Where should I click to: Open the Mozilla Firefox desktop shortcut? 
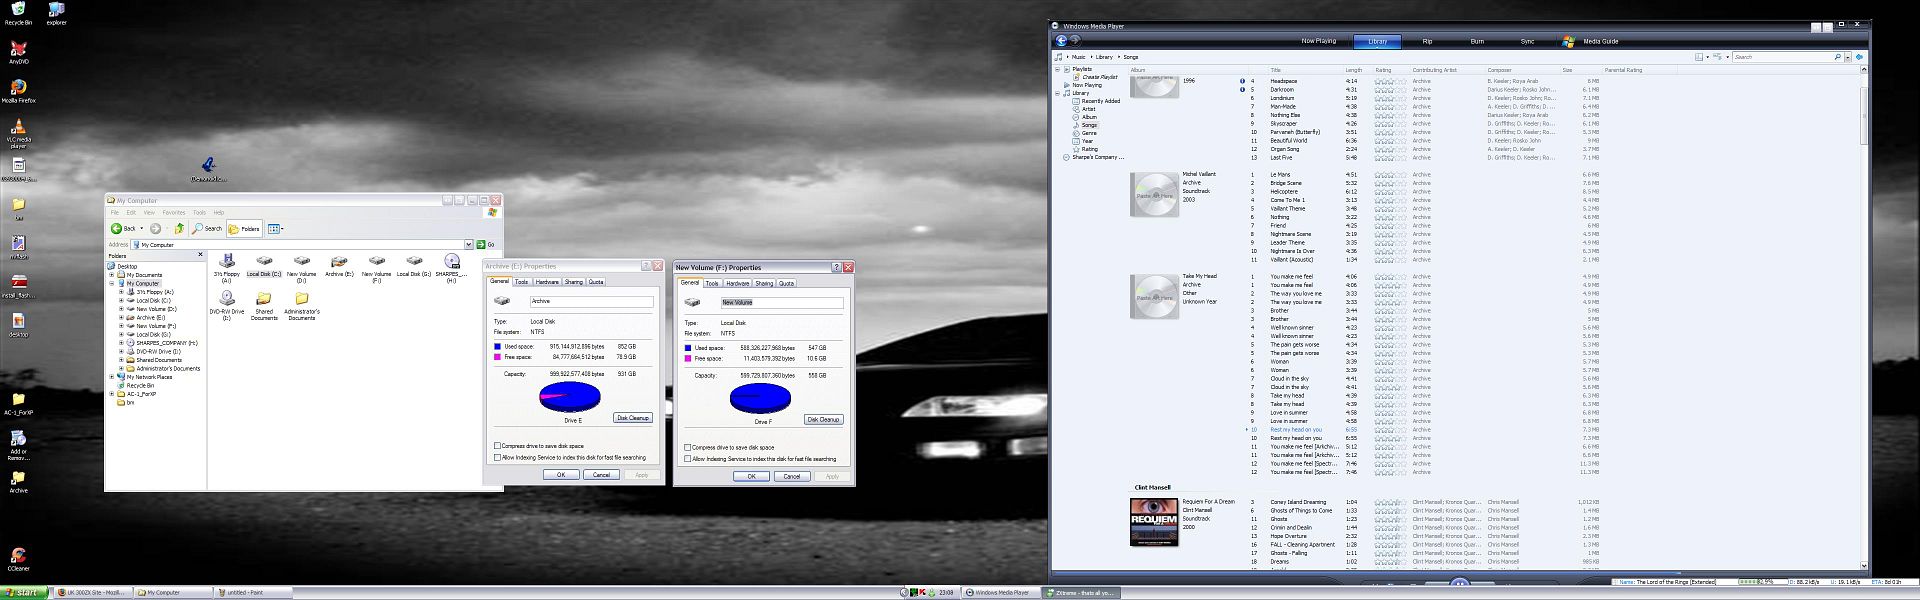tap(18, 88)
